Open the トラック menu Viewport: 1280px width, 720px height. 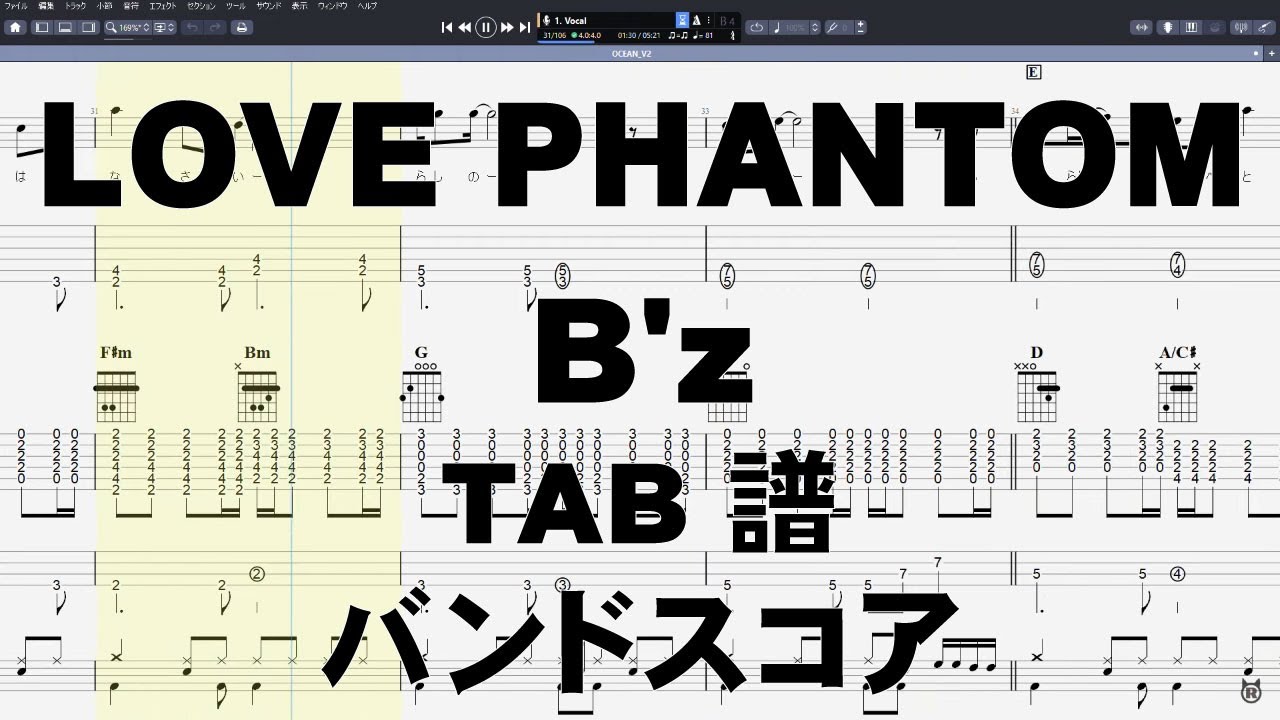(x=75, y=6)
